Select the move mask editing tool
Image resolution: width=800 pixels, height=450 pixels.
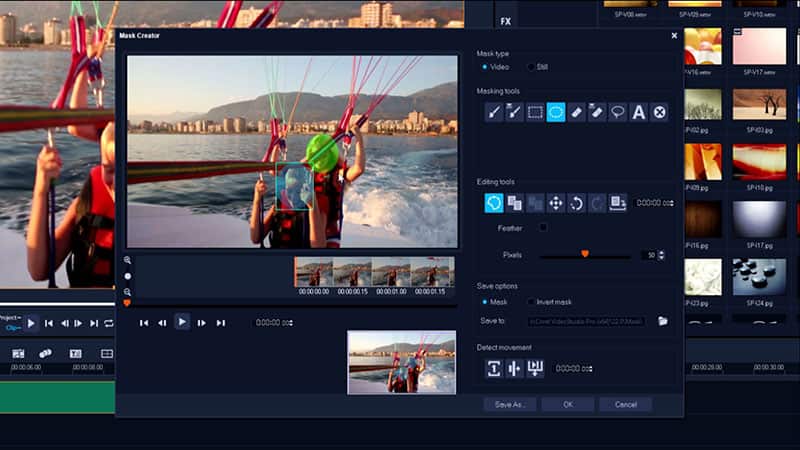pos(556,203)
